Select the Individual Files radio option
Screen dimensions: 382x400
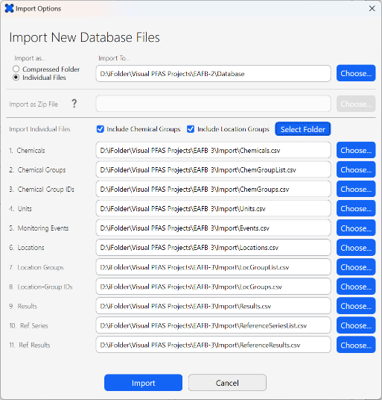coord(16,77)
